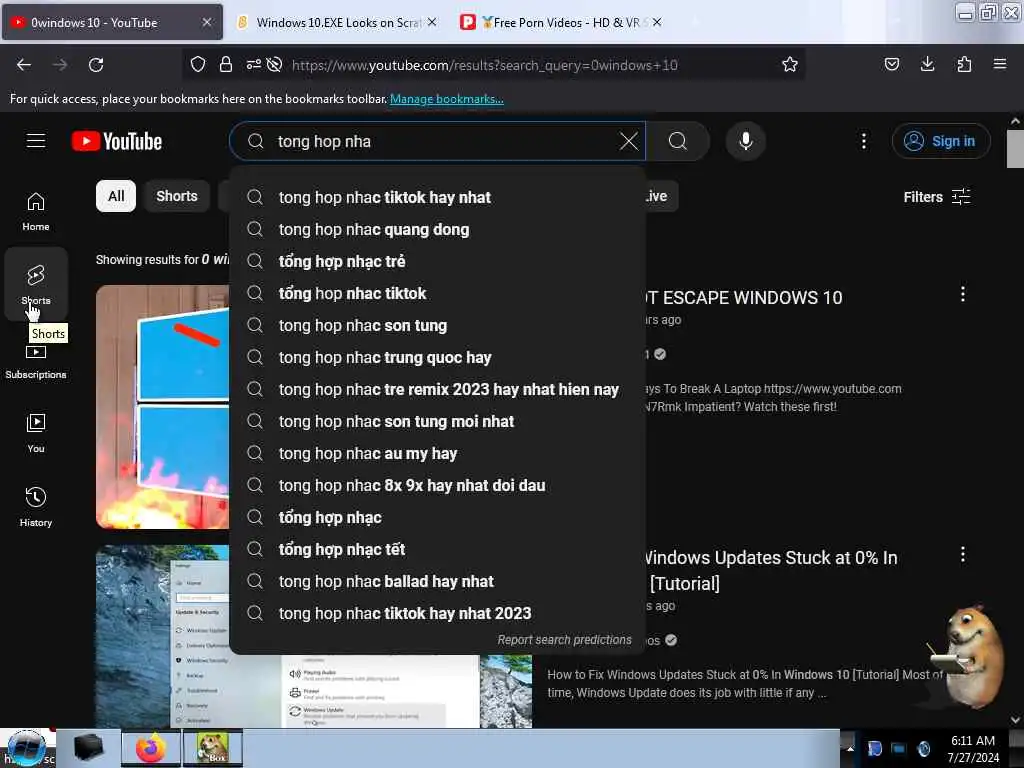Go back with the browser back arrow

click(x=24, y=65)
